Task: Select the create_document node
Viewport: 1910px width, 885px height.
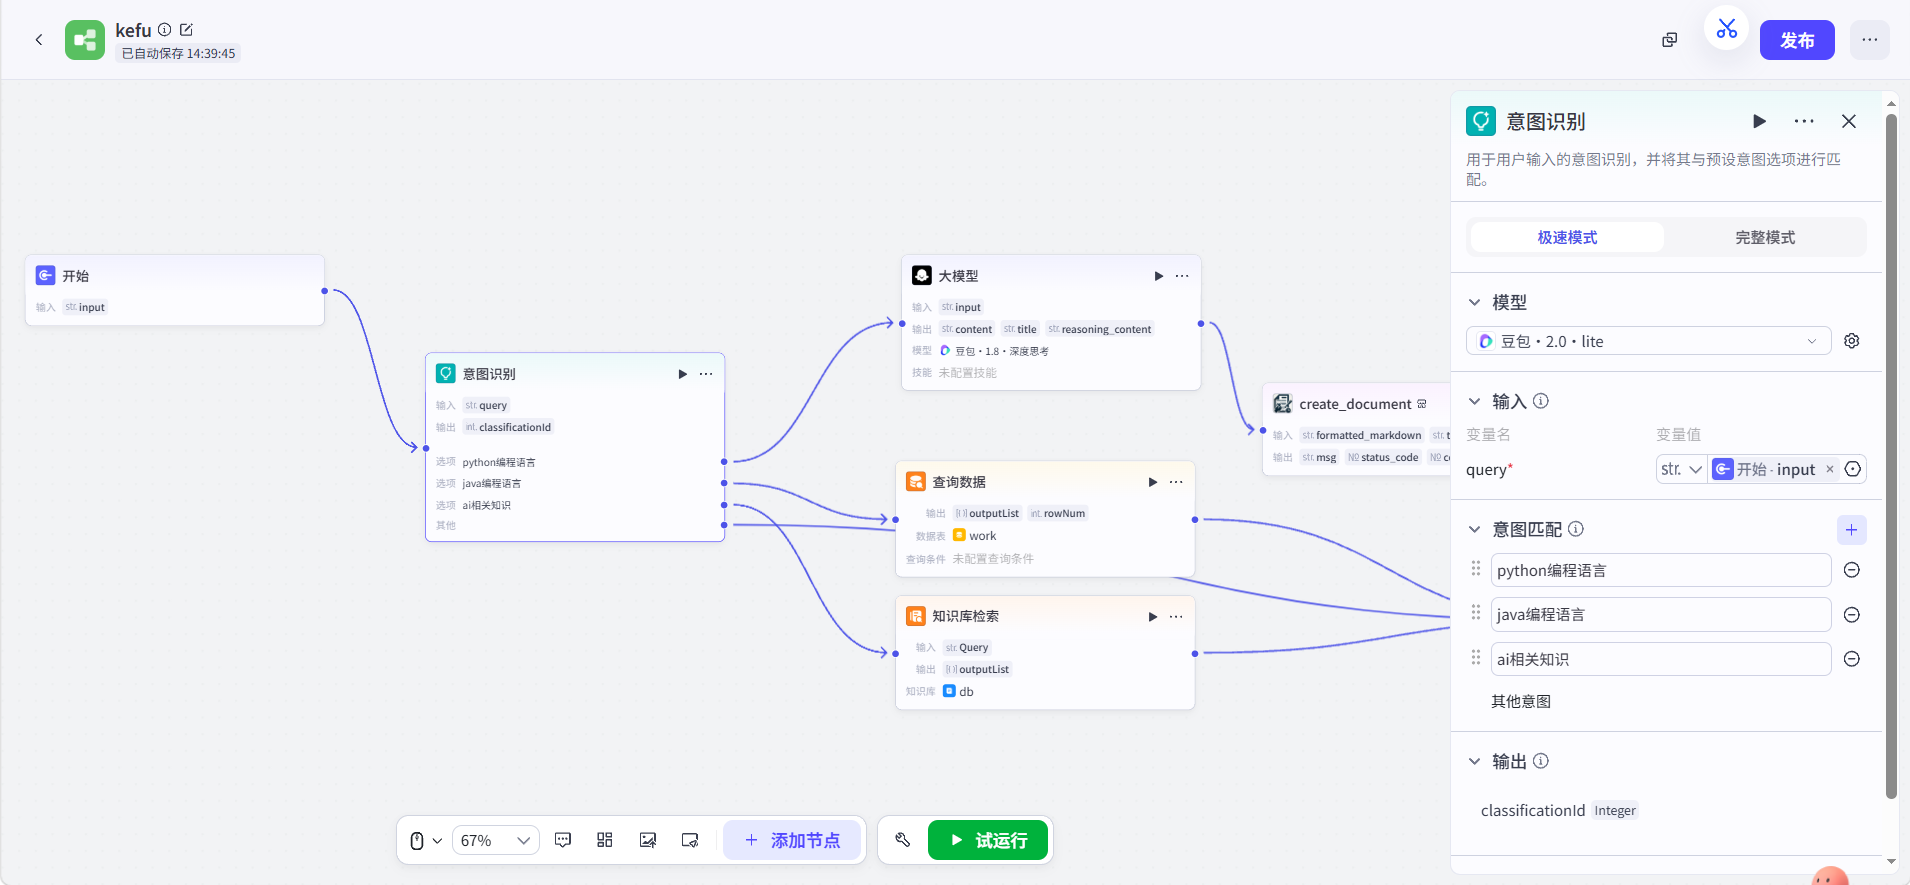Action: (x=1356, y=429)
